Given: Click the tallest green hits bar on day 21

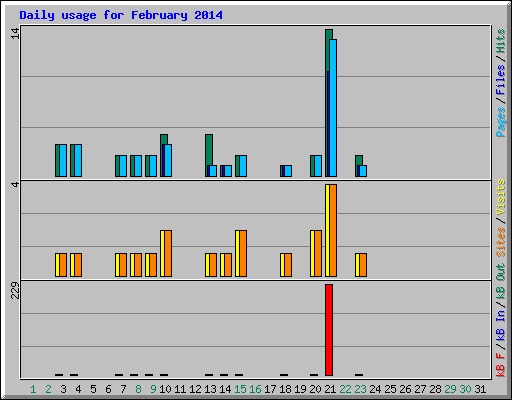Looking at the screenshot, I should click(328, 50).
